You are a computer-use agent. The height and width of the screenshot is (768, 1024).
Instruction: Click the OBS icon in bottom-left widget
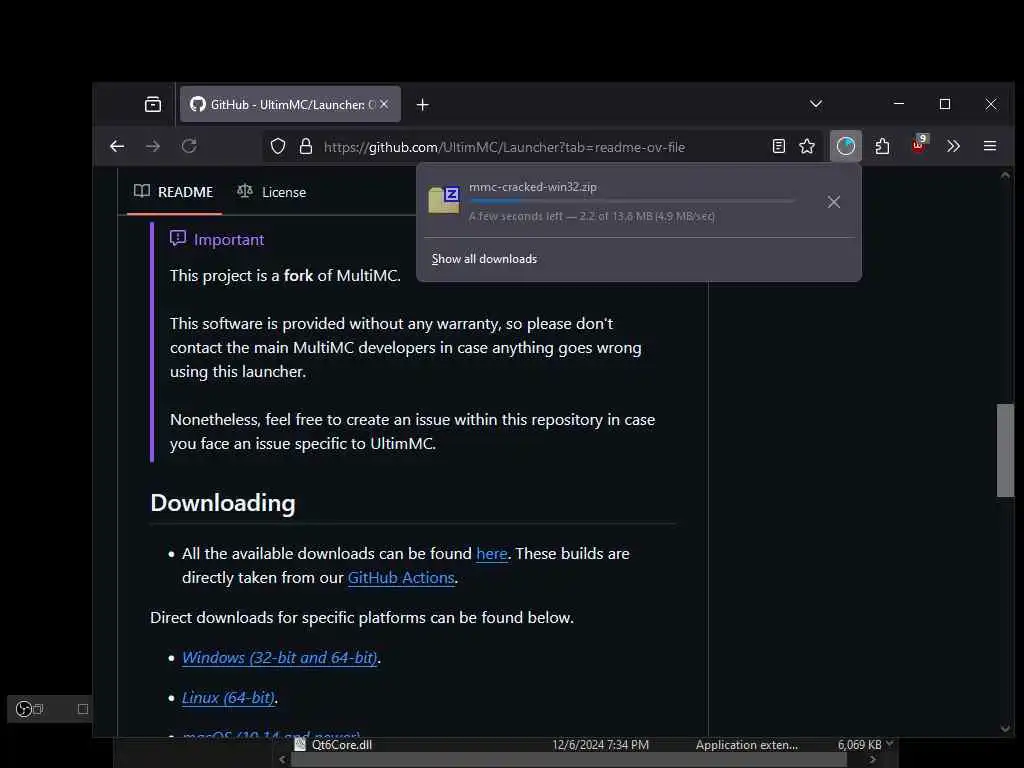[x=24, y=709]
